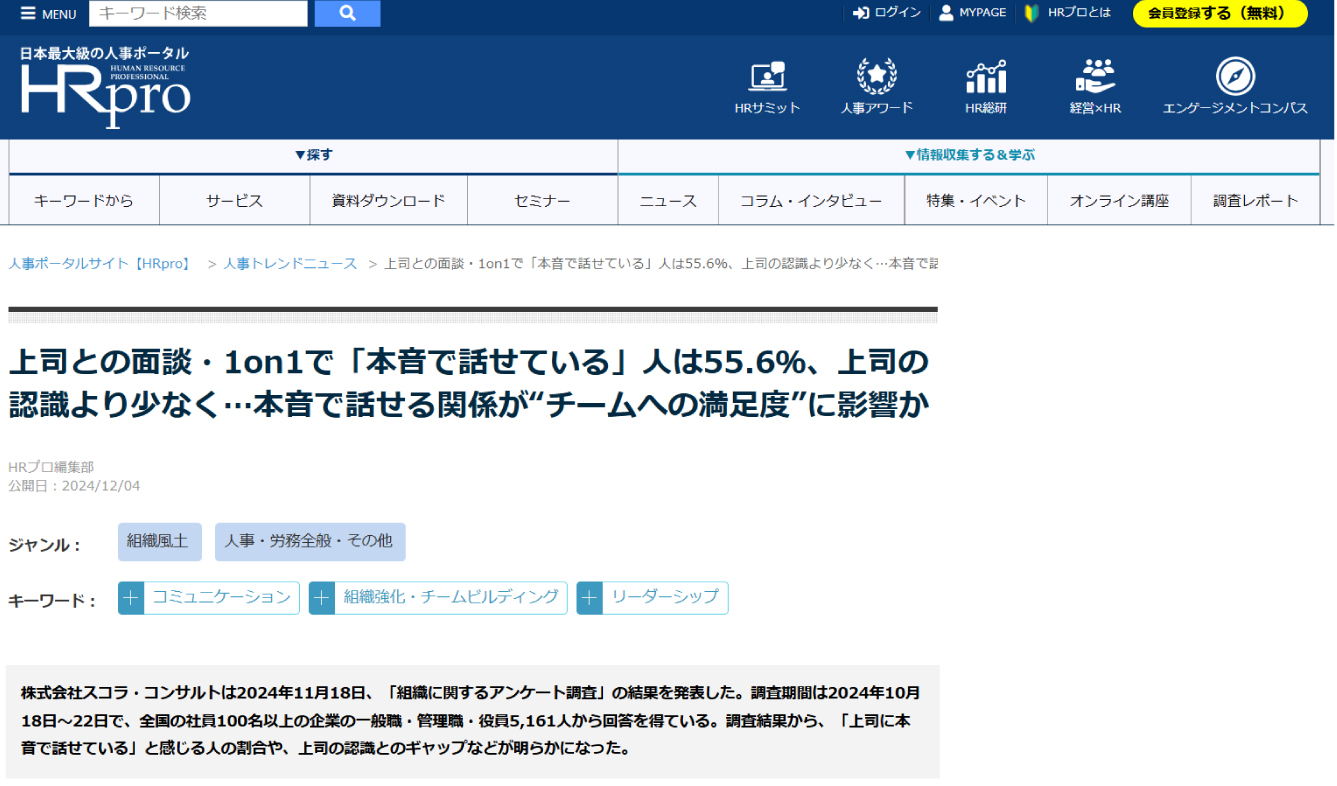This screenshot has height=786, width=1337.
Task: Click the plus on リーダーシップ keyword
Action: coord(590,598)
